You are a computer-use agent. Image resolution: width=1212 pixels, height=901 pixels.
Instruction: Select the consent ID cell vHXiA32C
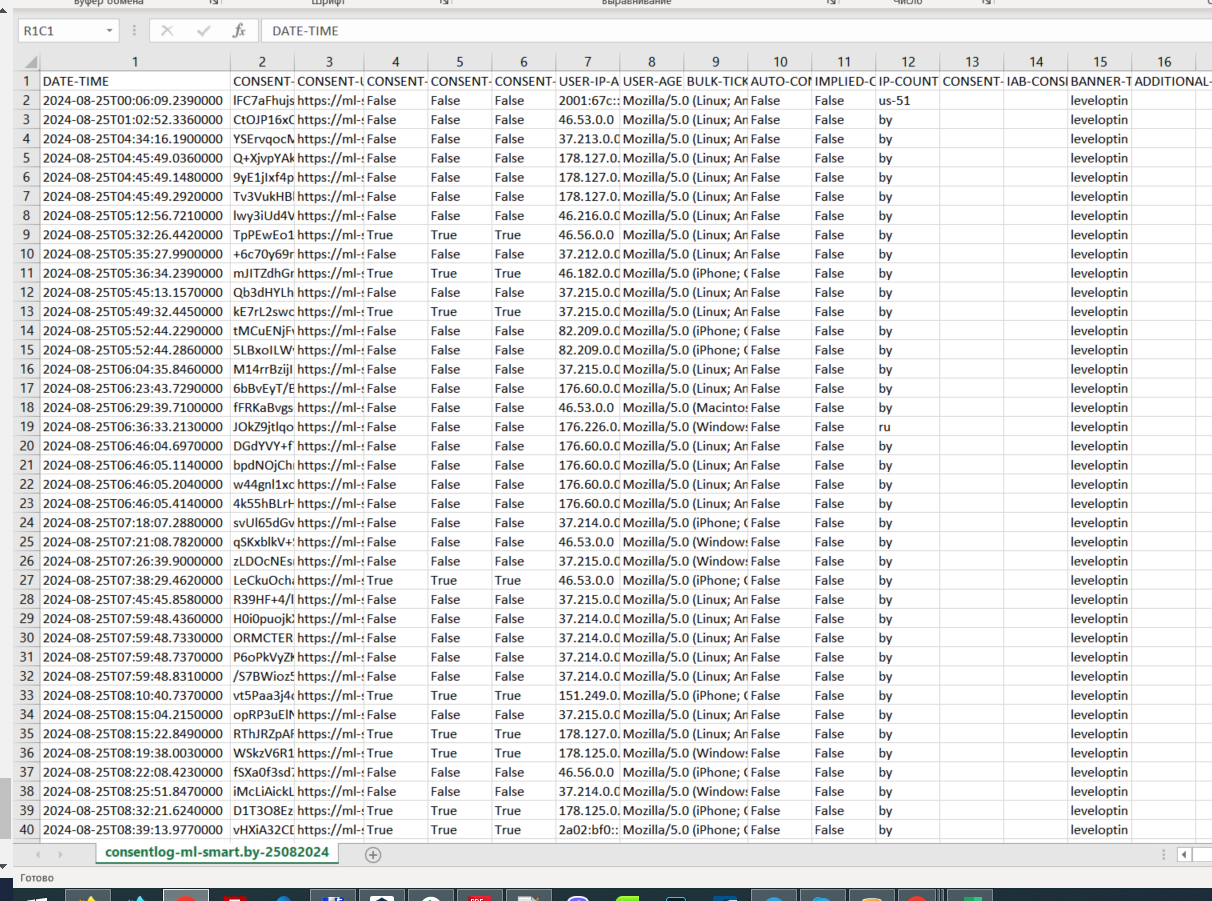[261, 830]
